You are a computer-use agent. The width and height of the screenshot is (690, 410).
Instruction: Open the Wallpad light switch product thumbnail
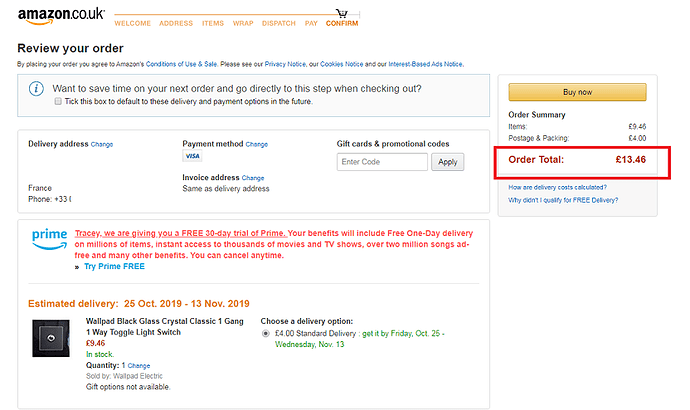(51, 338)
